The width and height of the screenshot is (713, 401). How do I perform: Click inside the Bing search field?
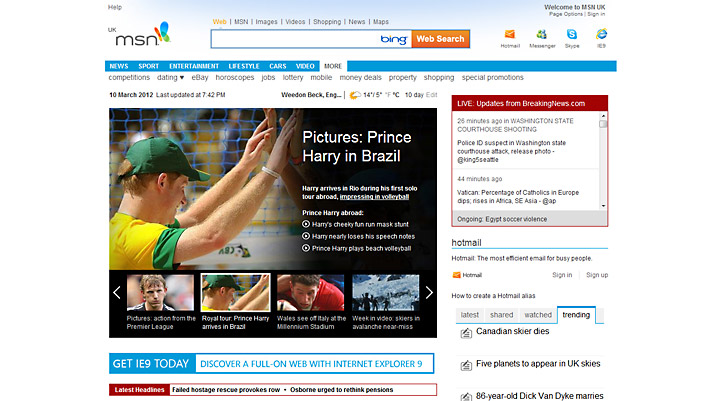(294, 39)
